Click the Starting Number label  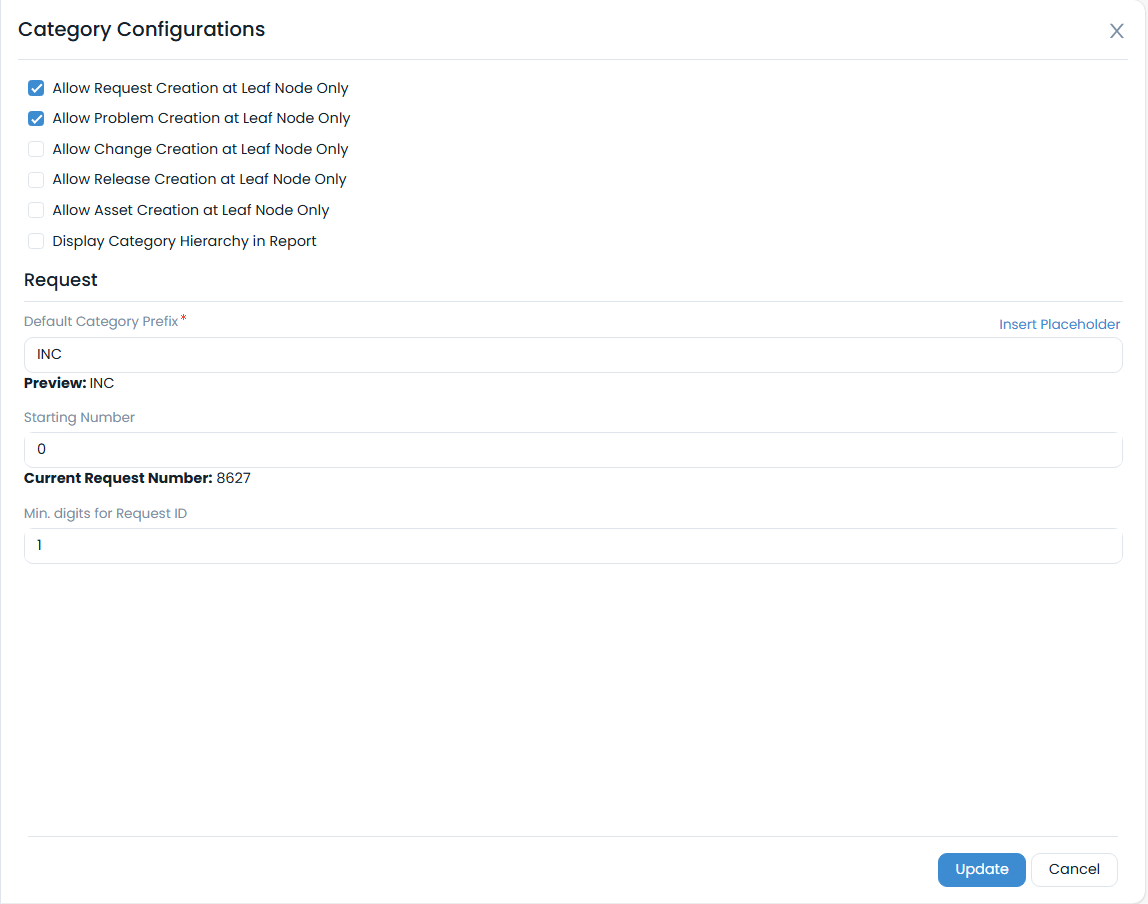(x=79, y=417)
